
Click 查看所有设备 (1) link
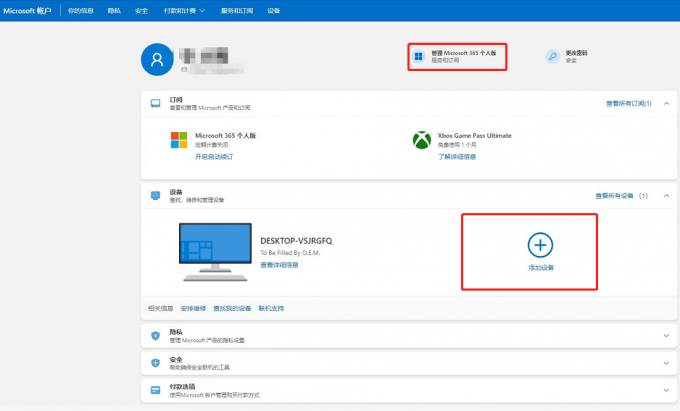click(621, 196)
